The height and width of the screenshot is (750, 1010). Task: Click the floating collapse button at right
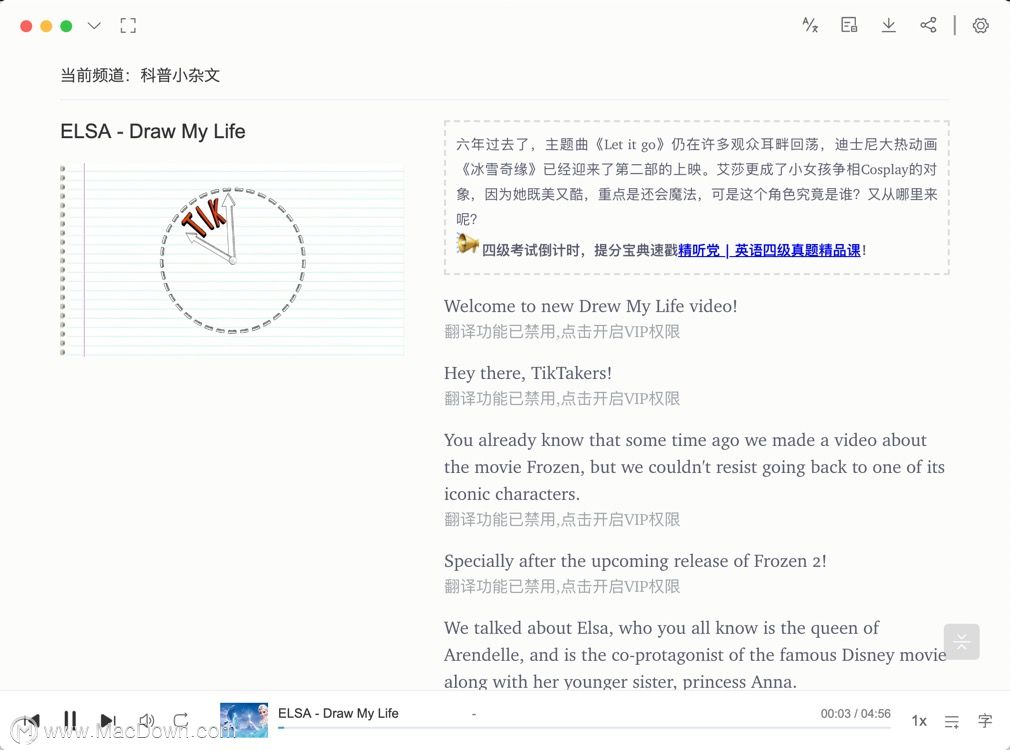(962, 642)
